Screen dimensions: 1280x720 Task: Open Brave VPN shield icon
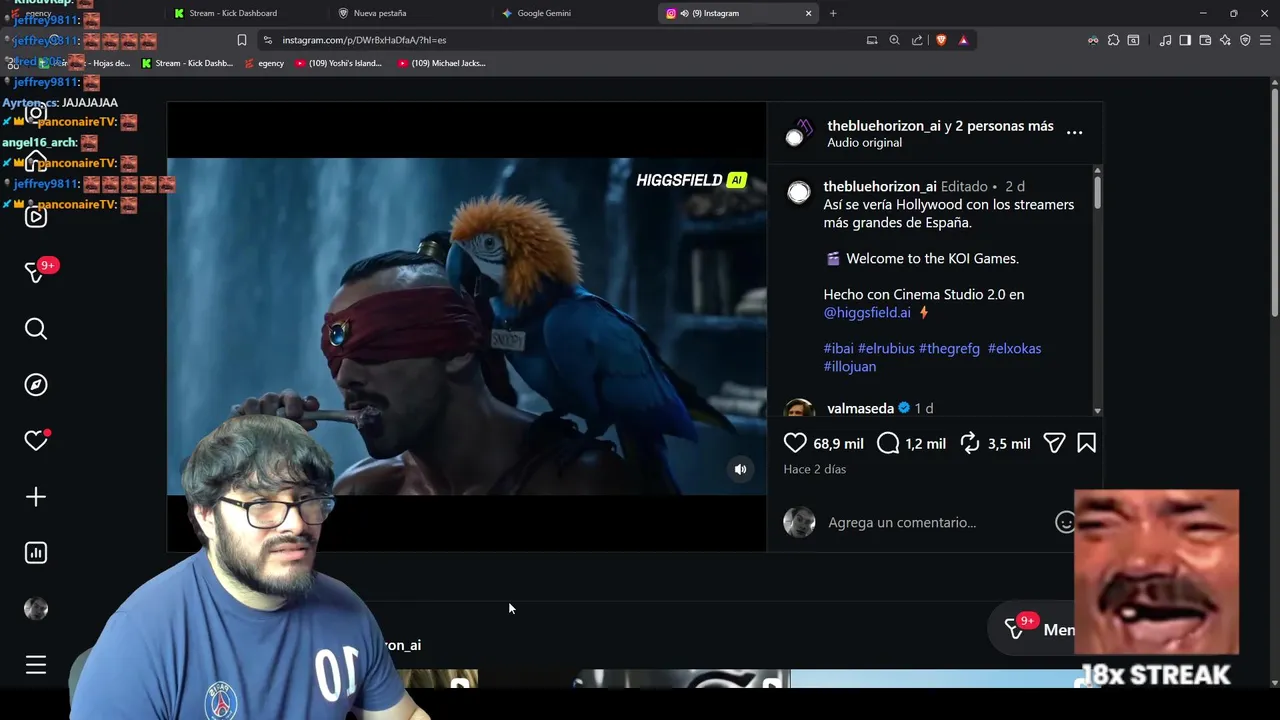point(1245,40)
